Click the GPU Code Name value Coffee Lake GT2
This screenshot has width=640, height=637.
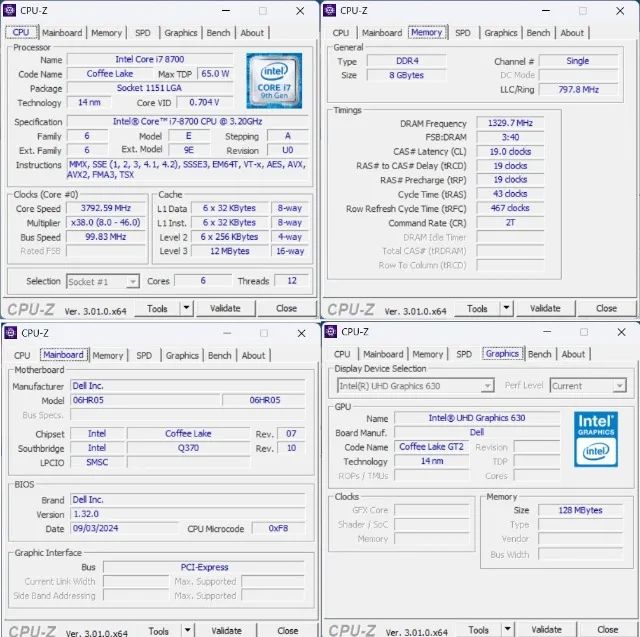[431, 447]
